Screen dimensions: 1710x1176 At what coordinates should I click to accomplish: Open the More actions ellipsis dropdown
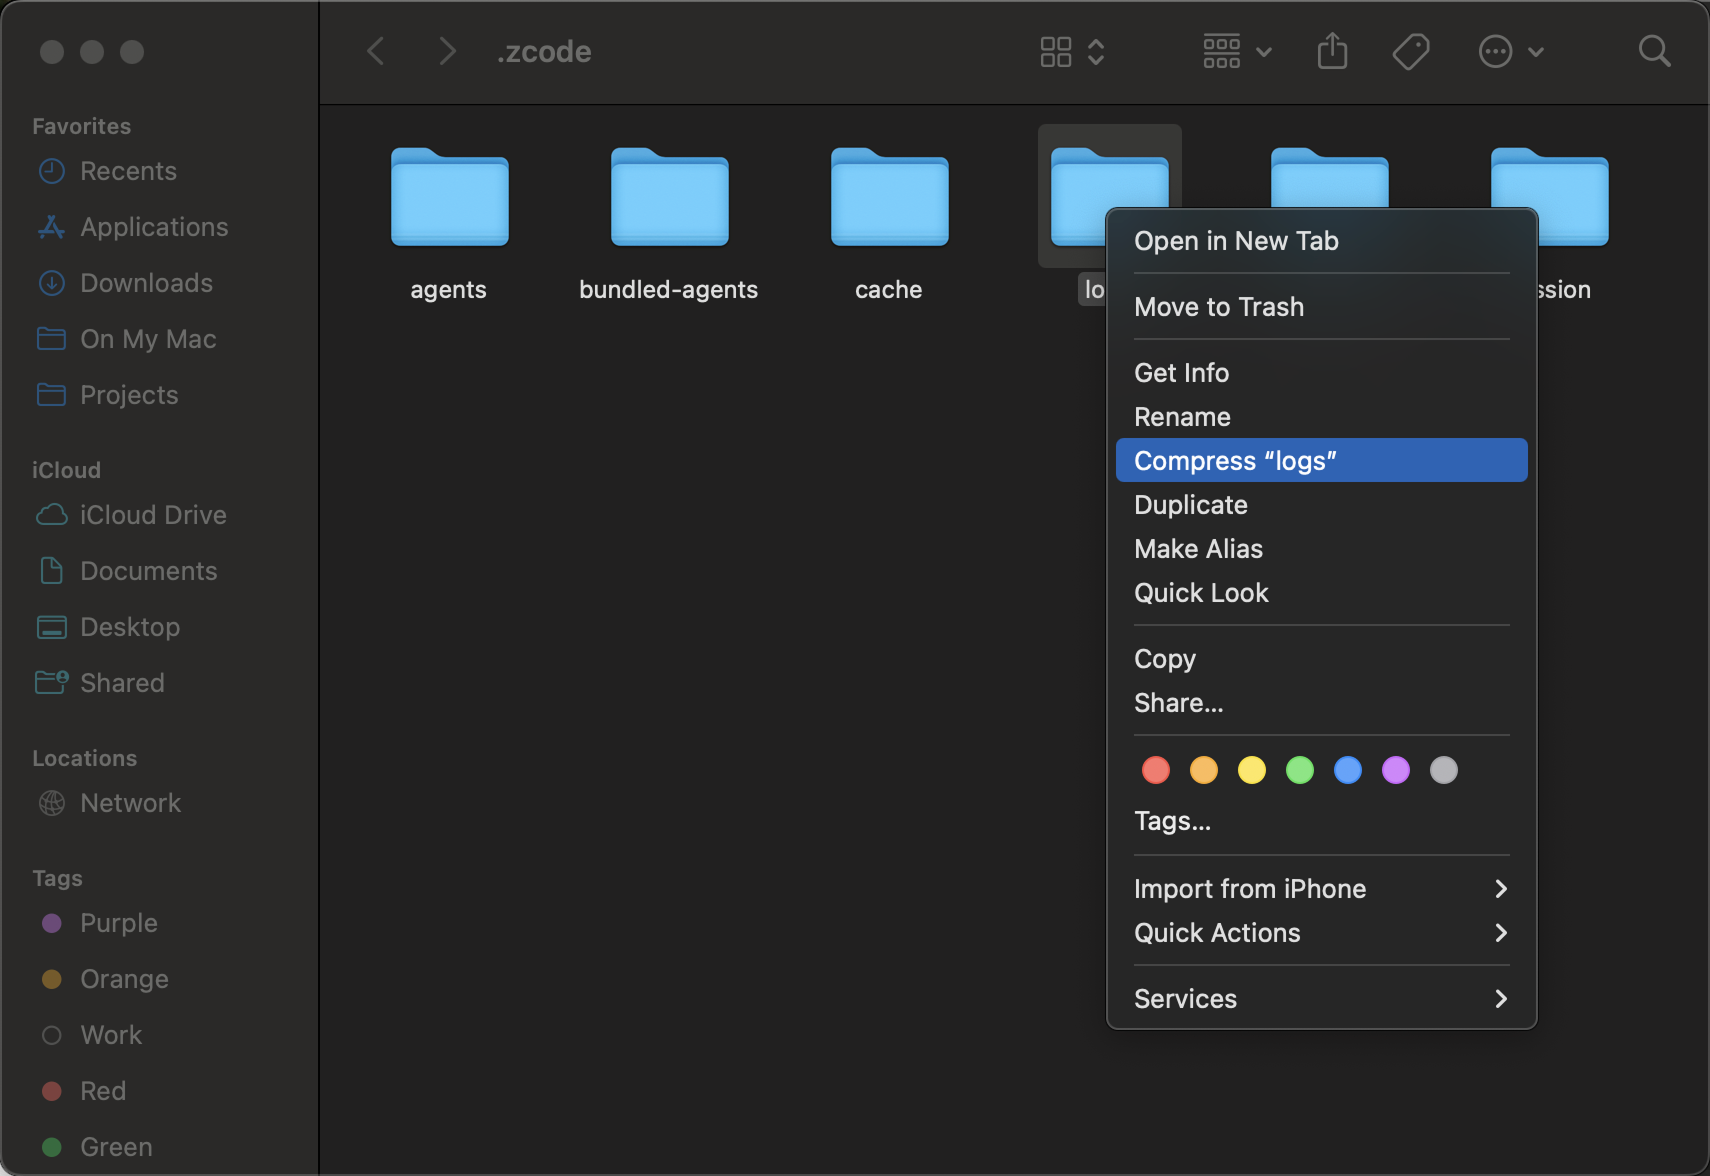pos(1511,51)
